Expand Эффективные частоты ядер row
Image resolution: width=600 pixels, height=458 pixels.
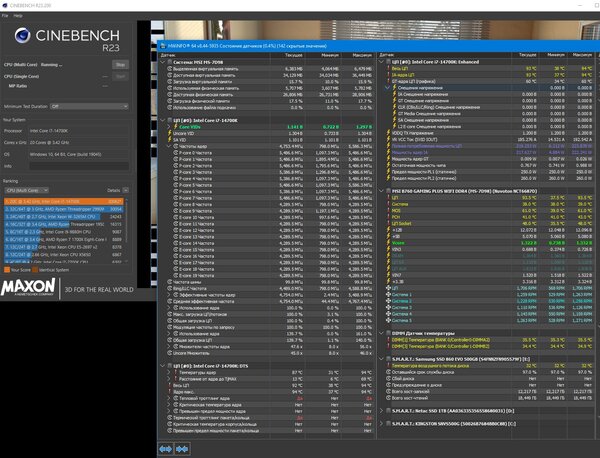point(169,295)
